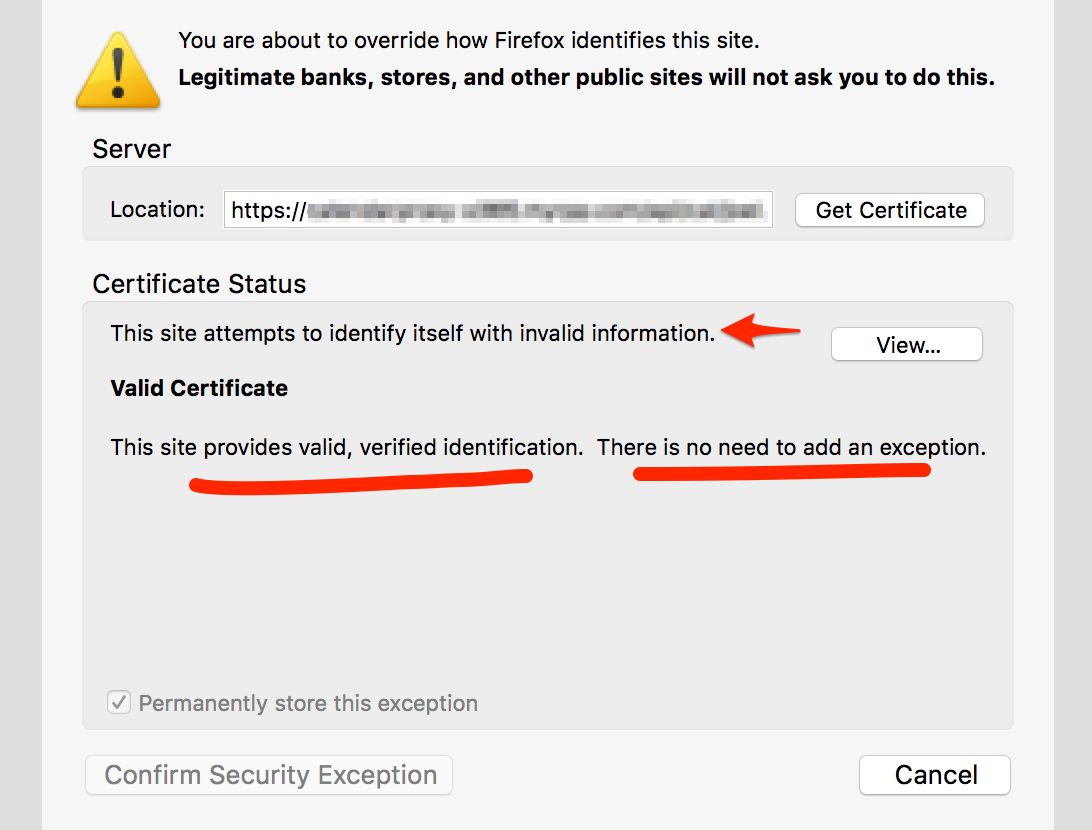Dismiss the dialog with Cancel
Screen dimensions: 1092x830
coord(935,775)
